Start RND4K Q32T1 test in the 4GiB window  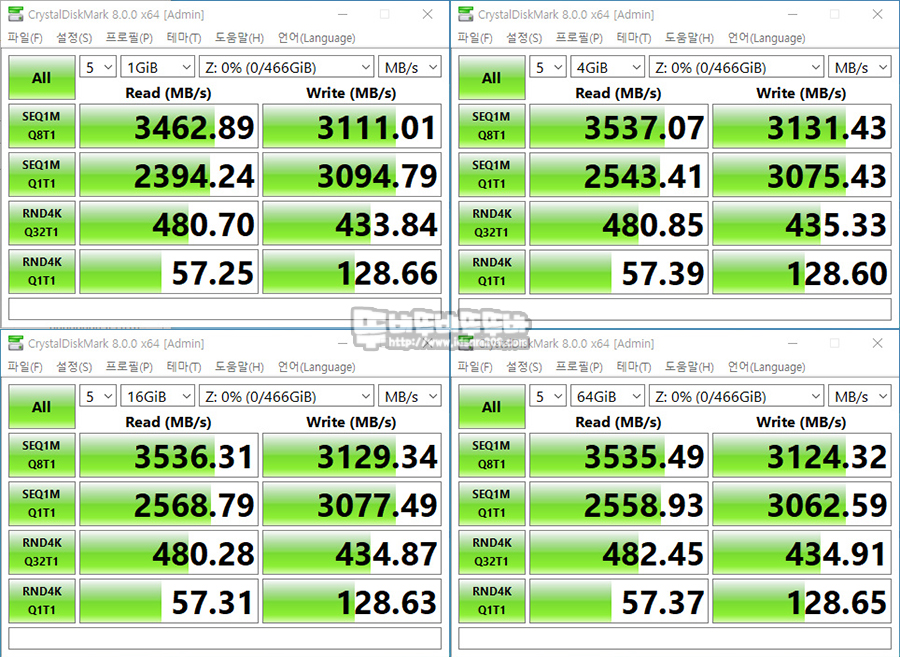pos(492,223)
